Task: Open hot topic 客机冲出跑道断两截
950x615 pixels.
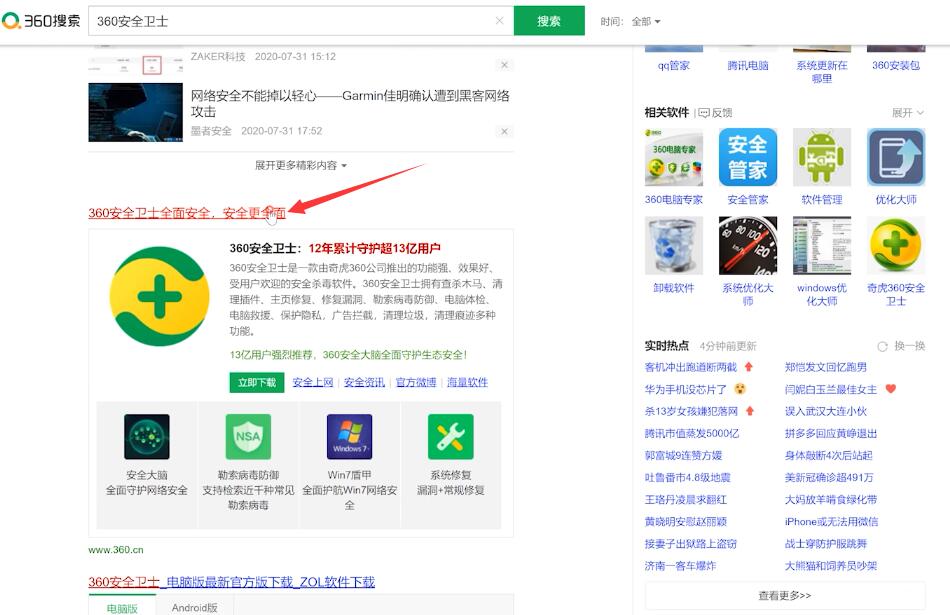Action: (691, 367)
